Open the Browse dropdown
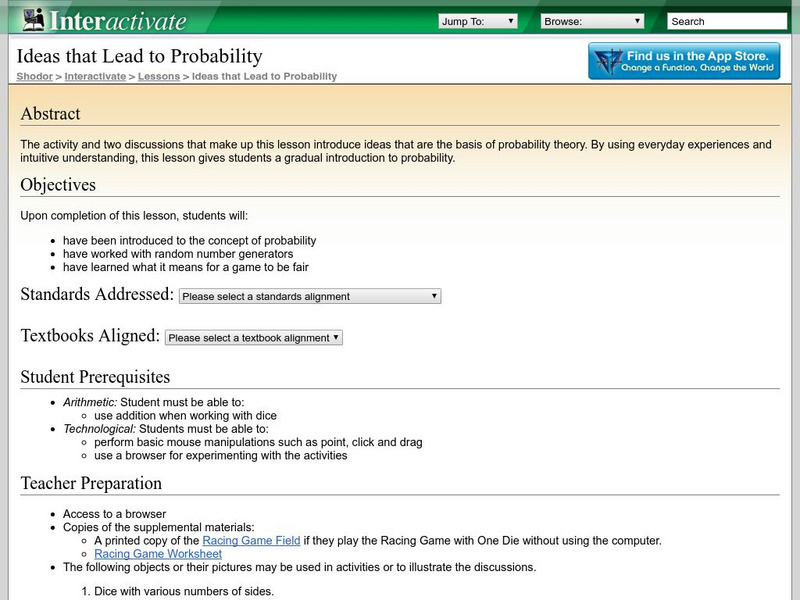Viewport: 800px width, 600px height. 592,21
